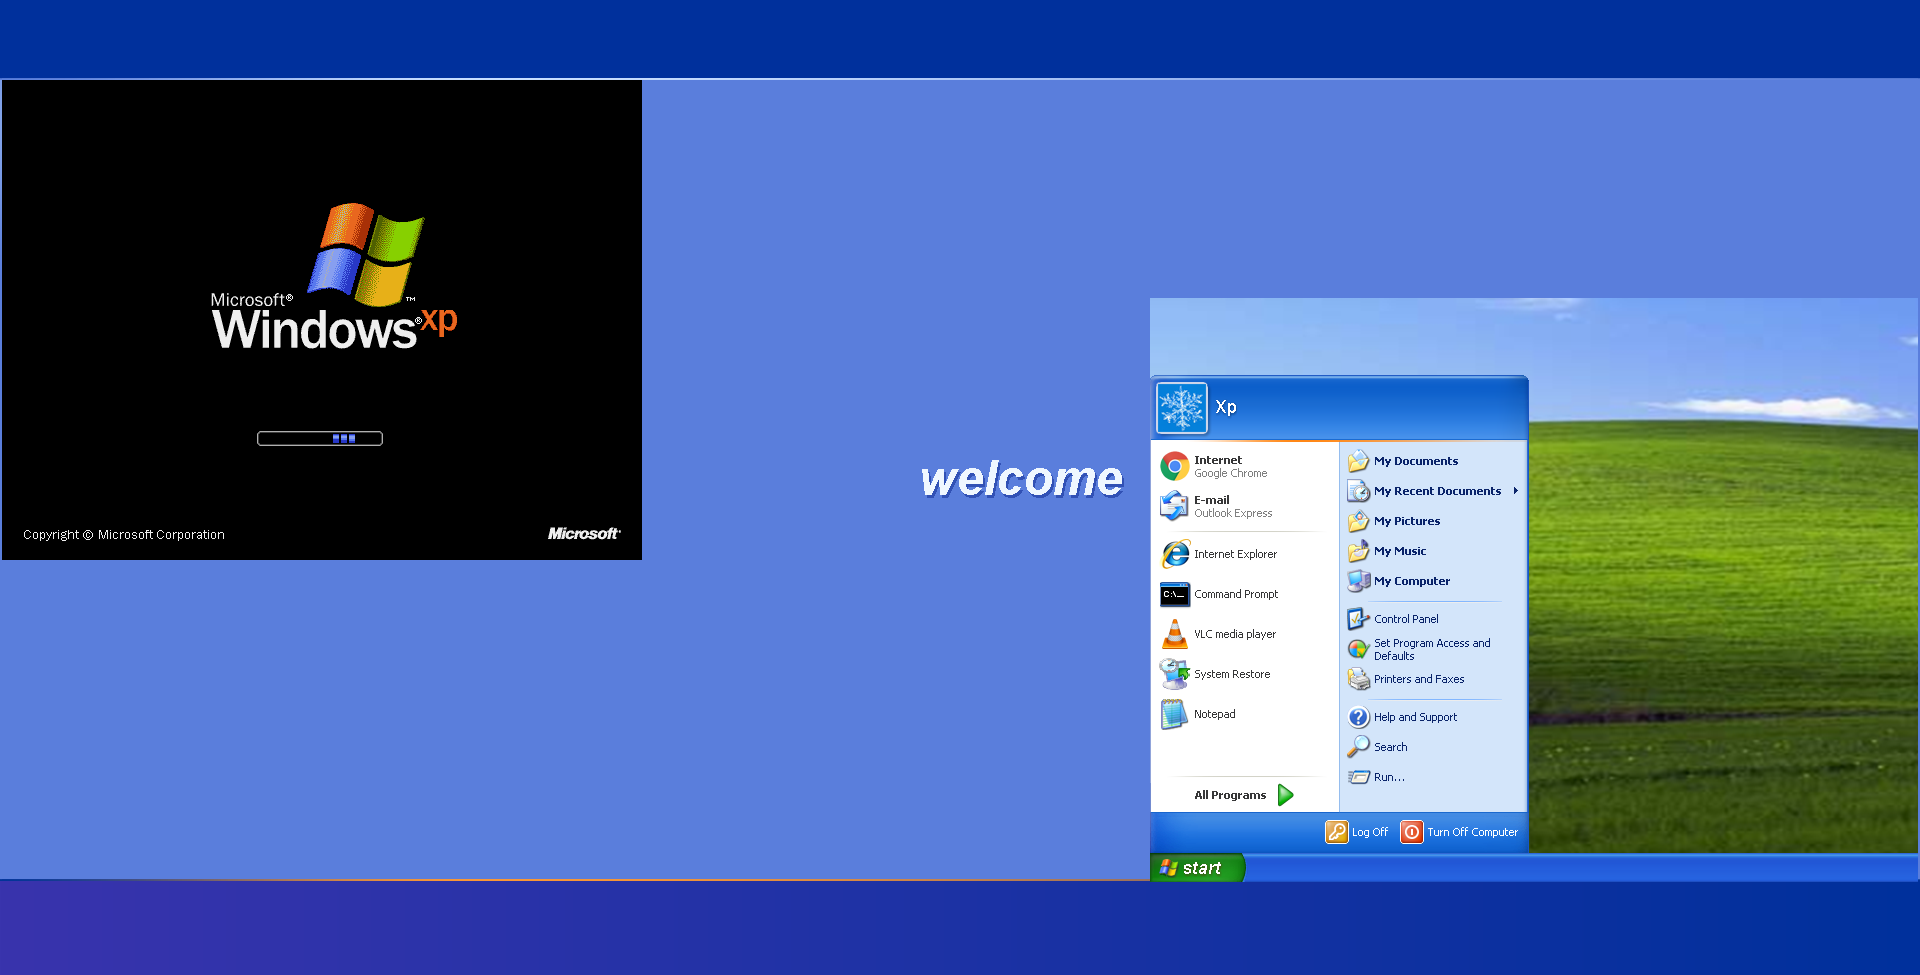Viewport: 1920px width, 975px height.
Task: Click the snowflake user picture
Action: click(1182, 408)
